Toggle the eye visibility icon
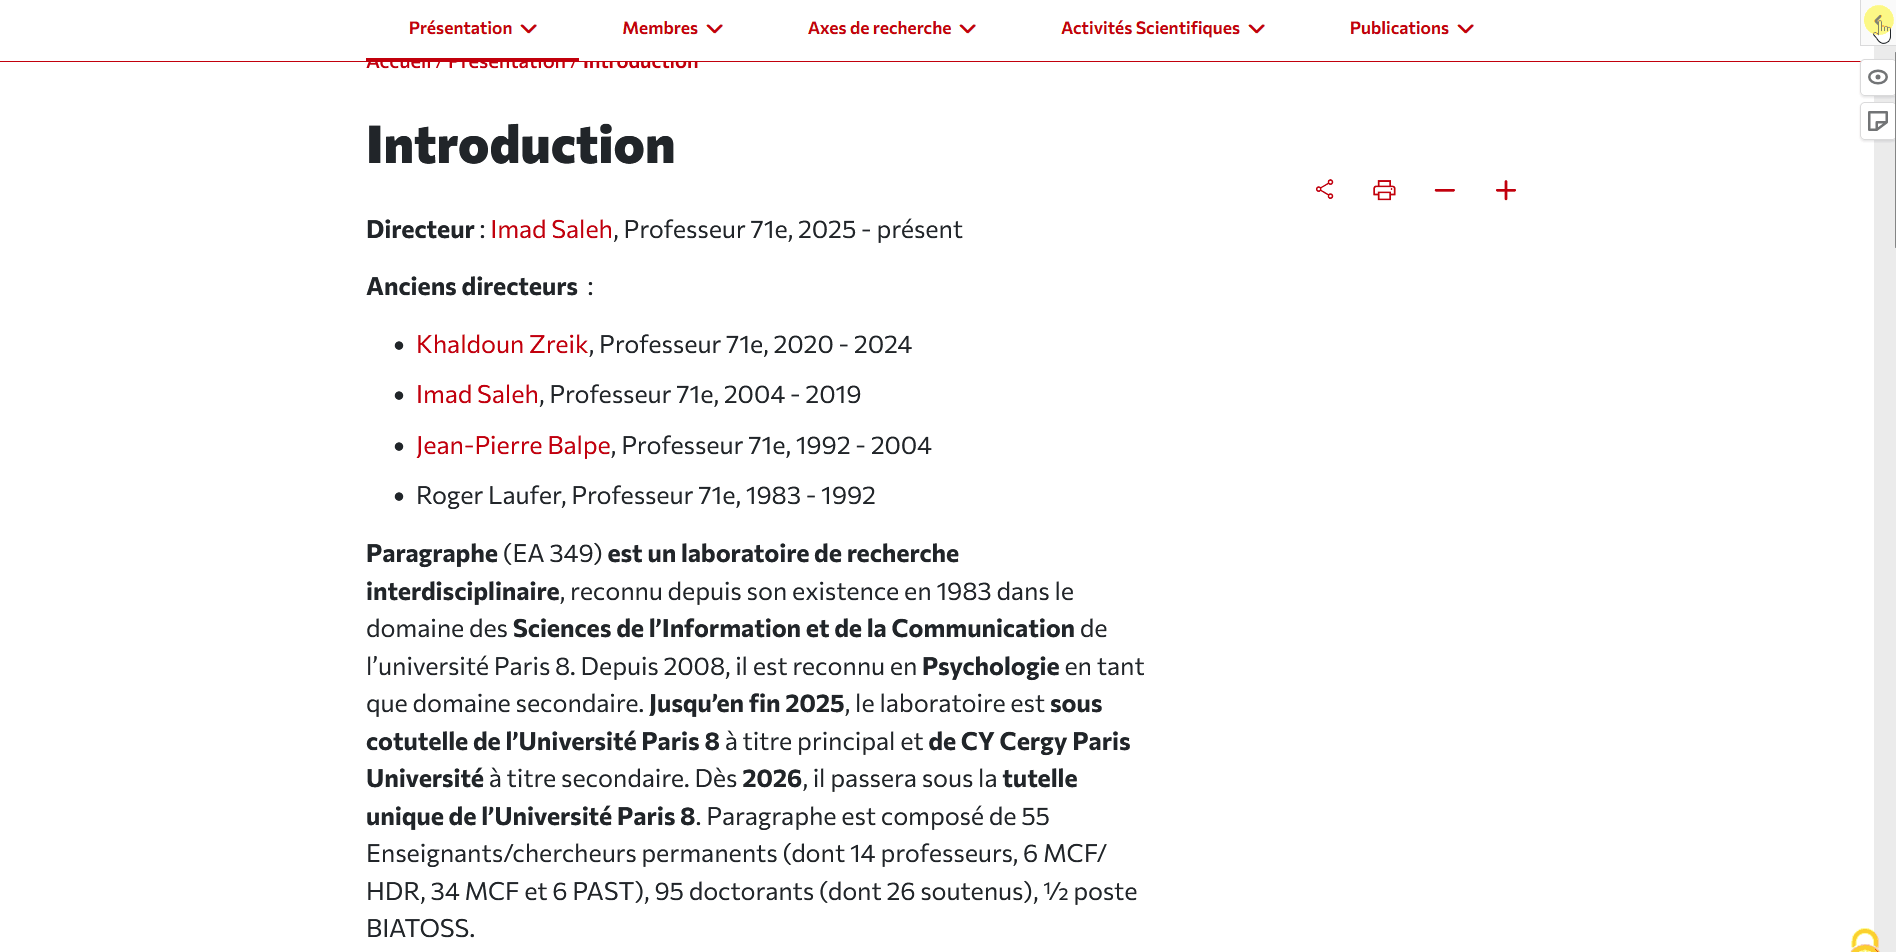Viewport: 1896px width, 952px height. coord(1877,77)
